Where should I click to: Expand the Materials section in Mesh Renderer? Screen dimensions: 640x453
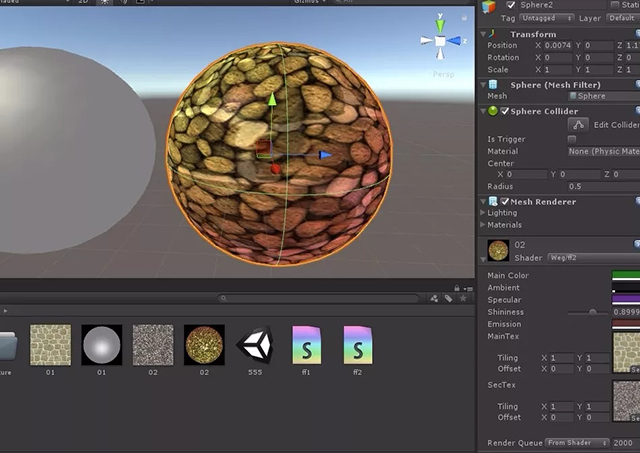[483, 225]
